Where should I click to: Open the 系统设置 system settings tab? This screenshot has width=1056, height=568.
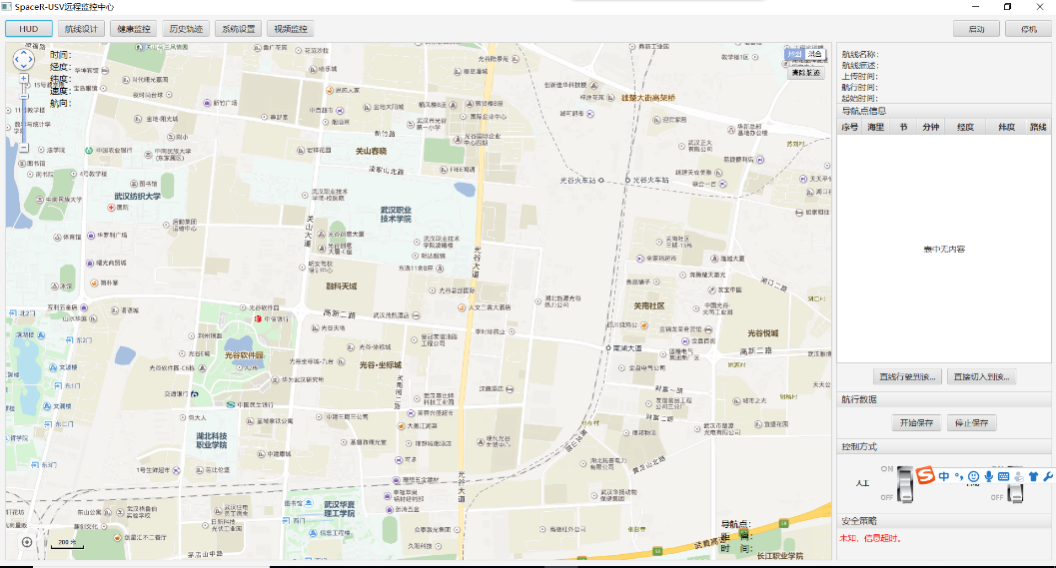[238, 29]
